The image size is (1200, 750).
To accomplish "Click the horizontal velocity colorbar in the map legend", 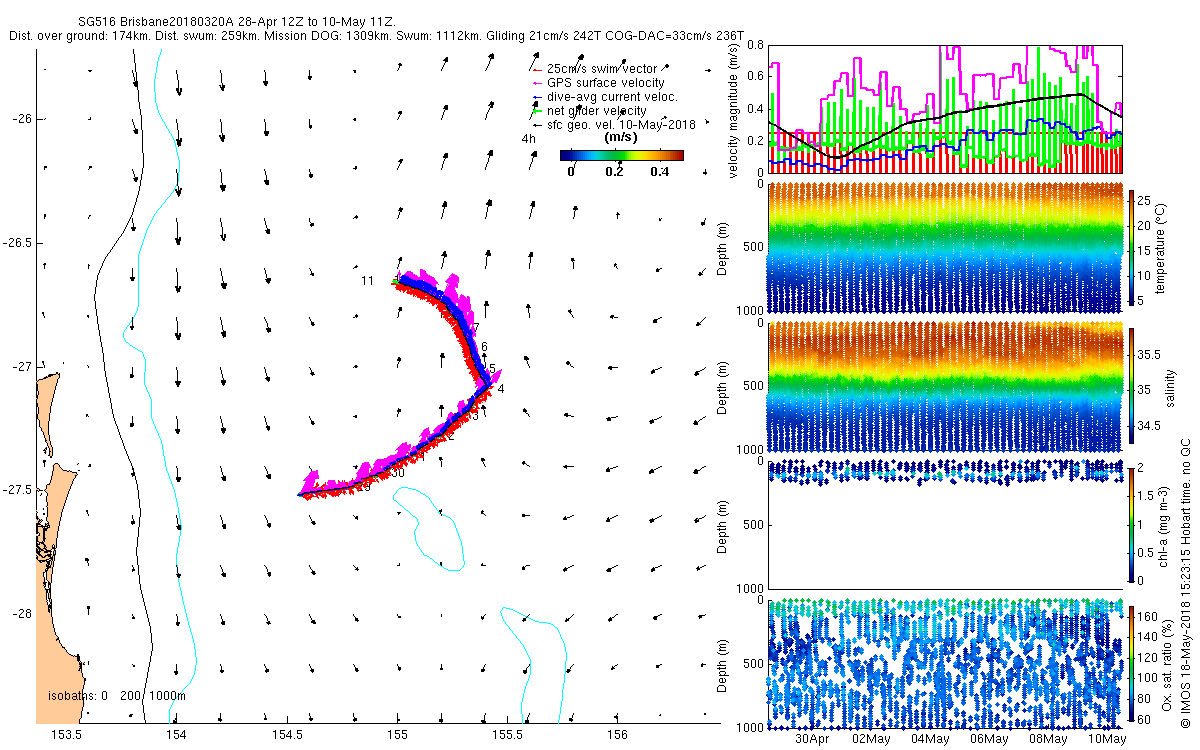I will 621,155.
